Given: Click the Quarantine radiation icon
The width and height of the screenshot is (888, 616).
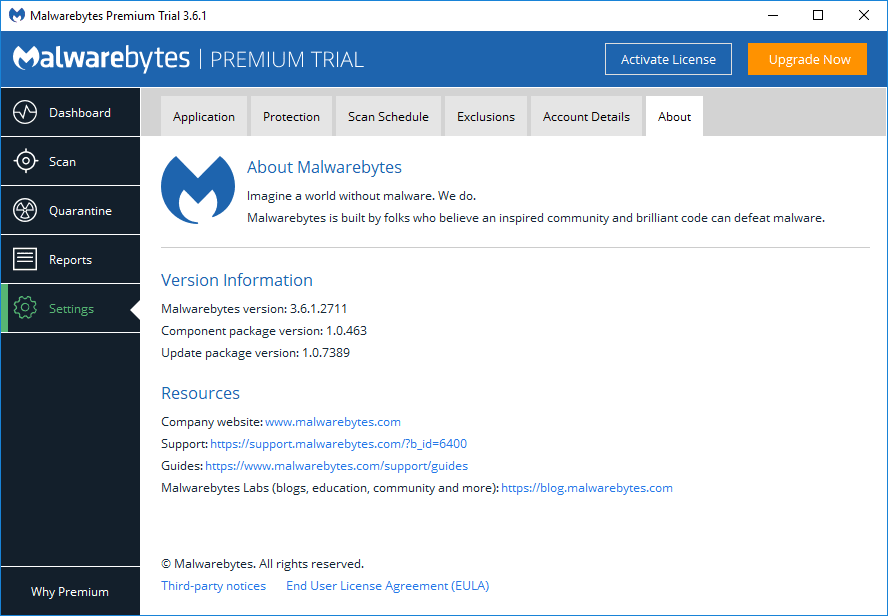Looking at the screenshot, I should pos(25,210).
